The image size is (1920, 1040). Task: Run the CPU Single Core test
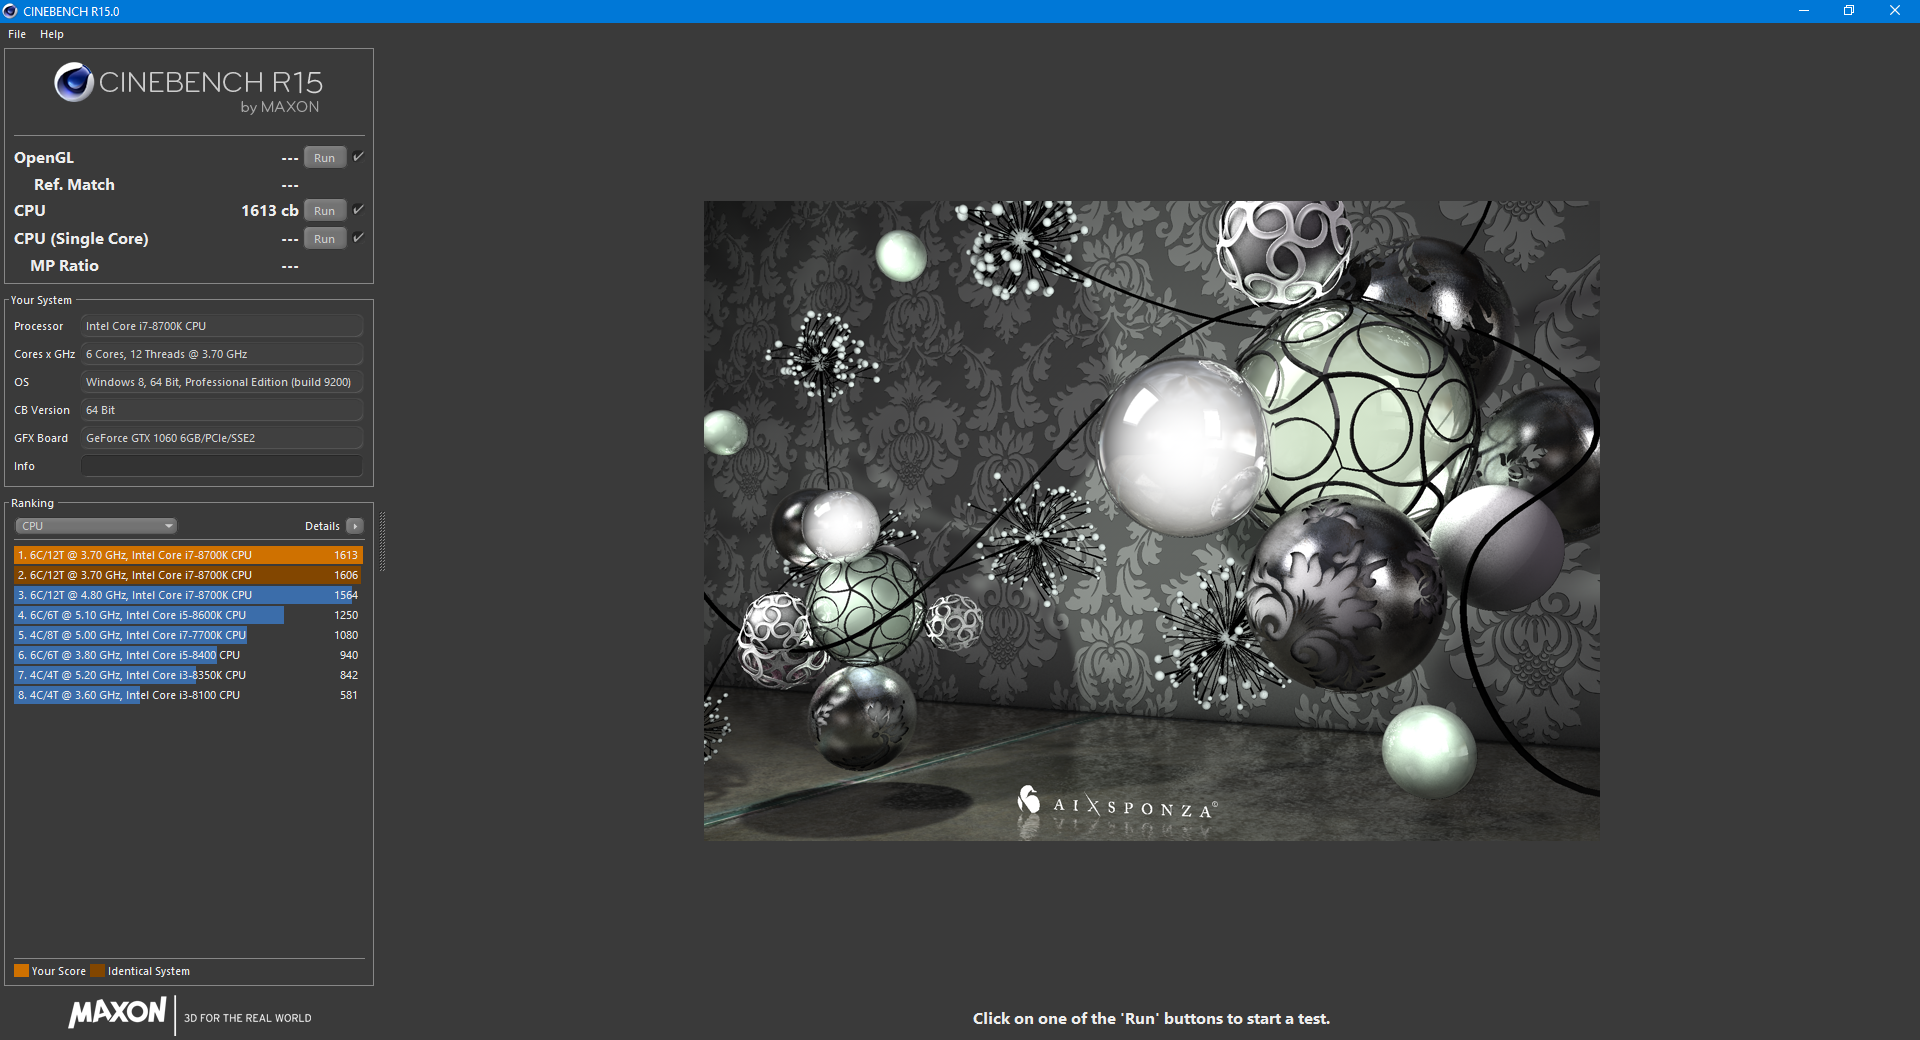[x=325, y=239]
